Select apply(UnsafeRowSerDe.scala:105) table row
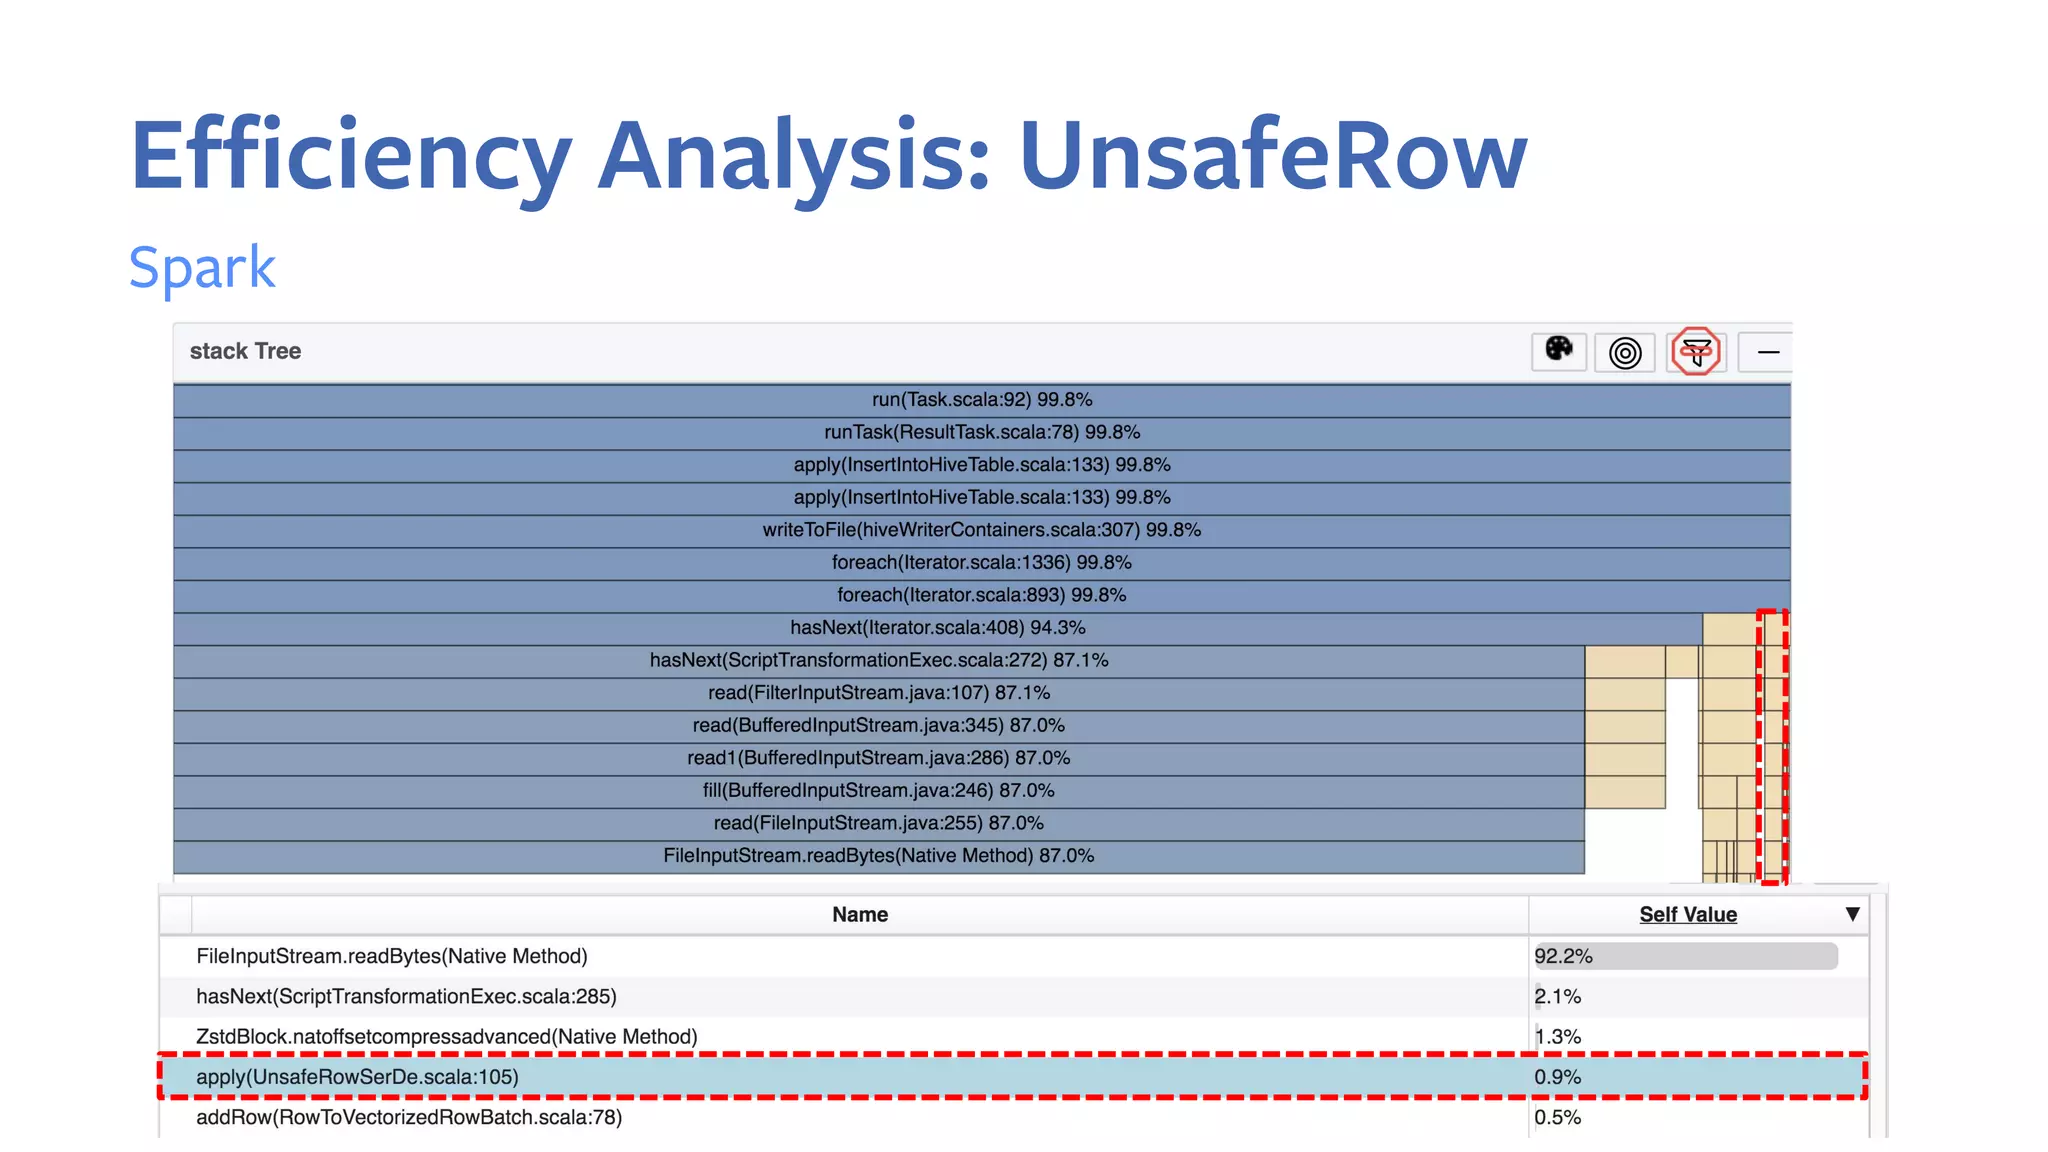 [1014, 1077]
